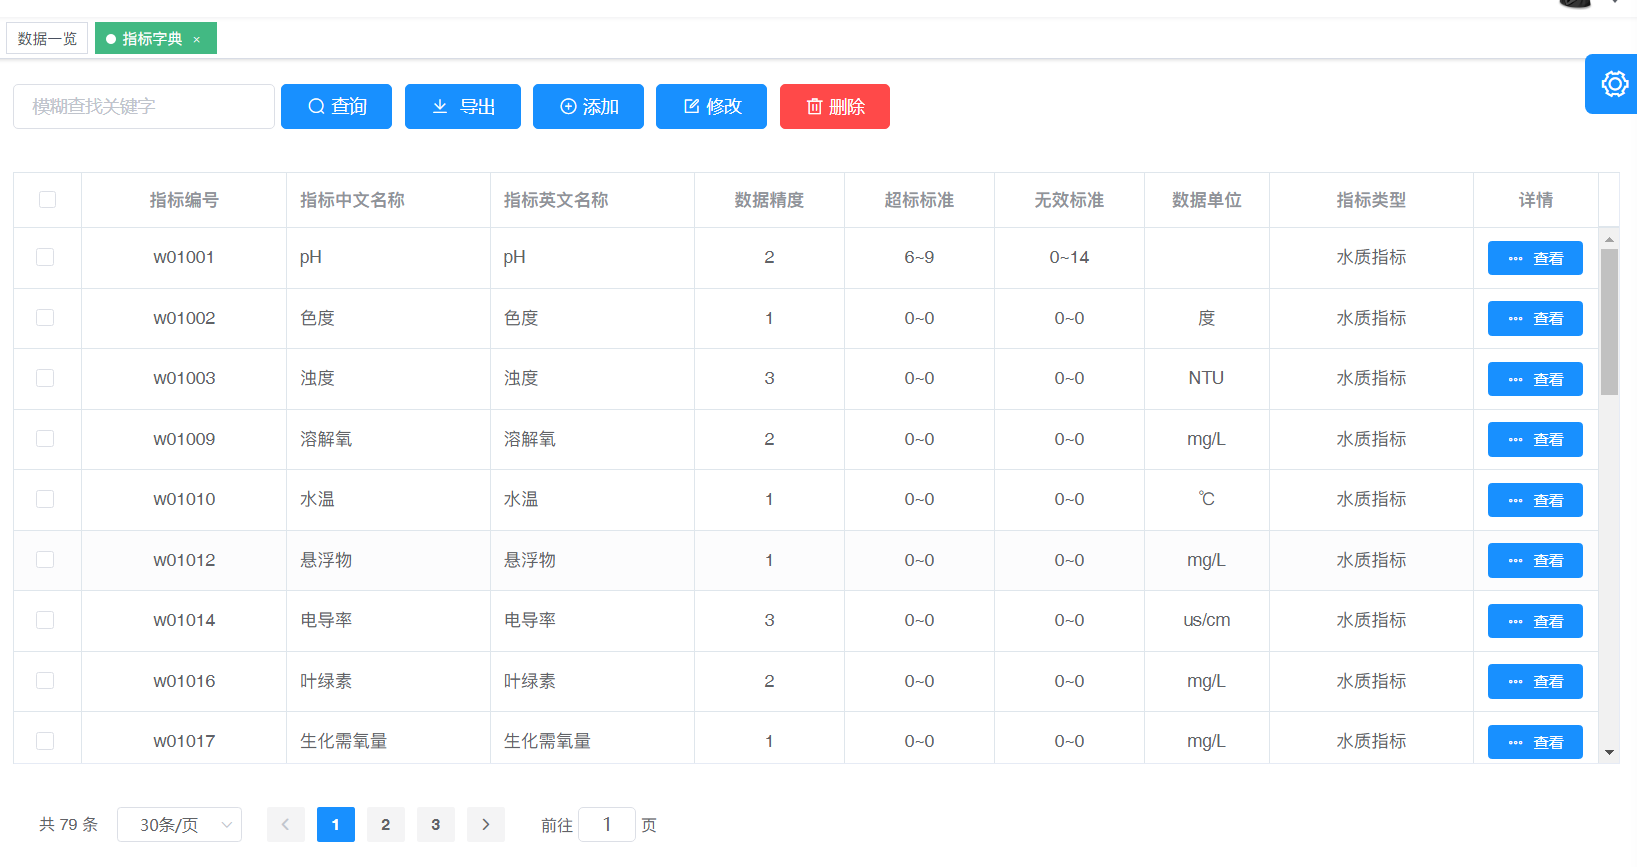Jump to pagination page 2
The height and width of the screenshot is (867, 1637).
point(386,825)
